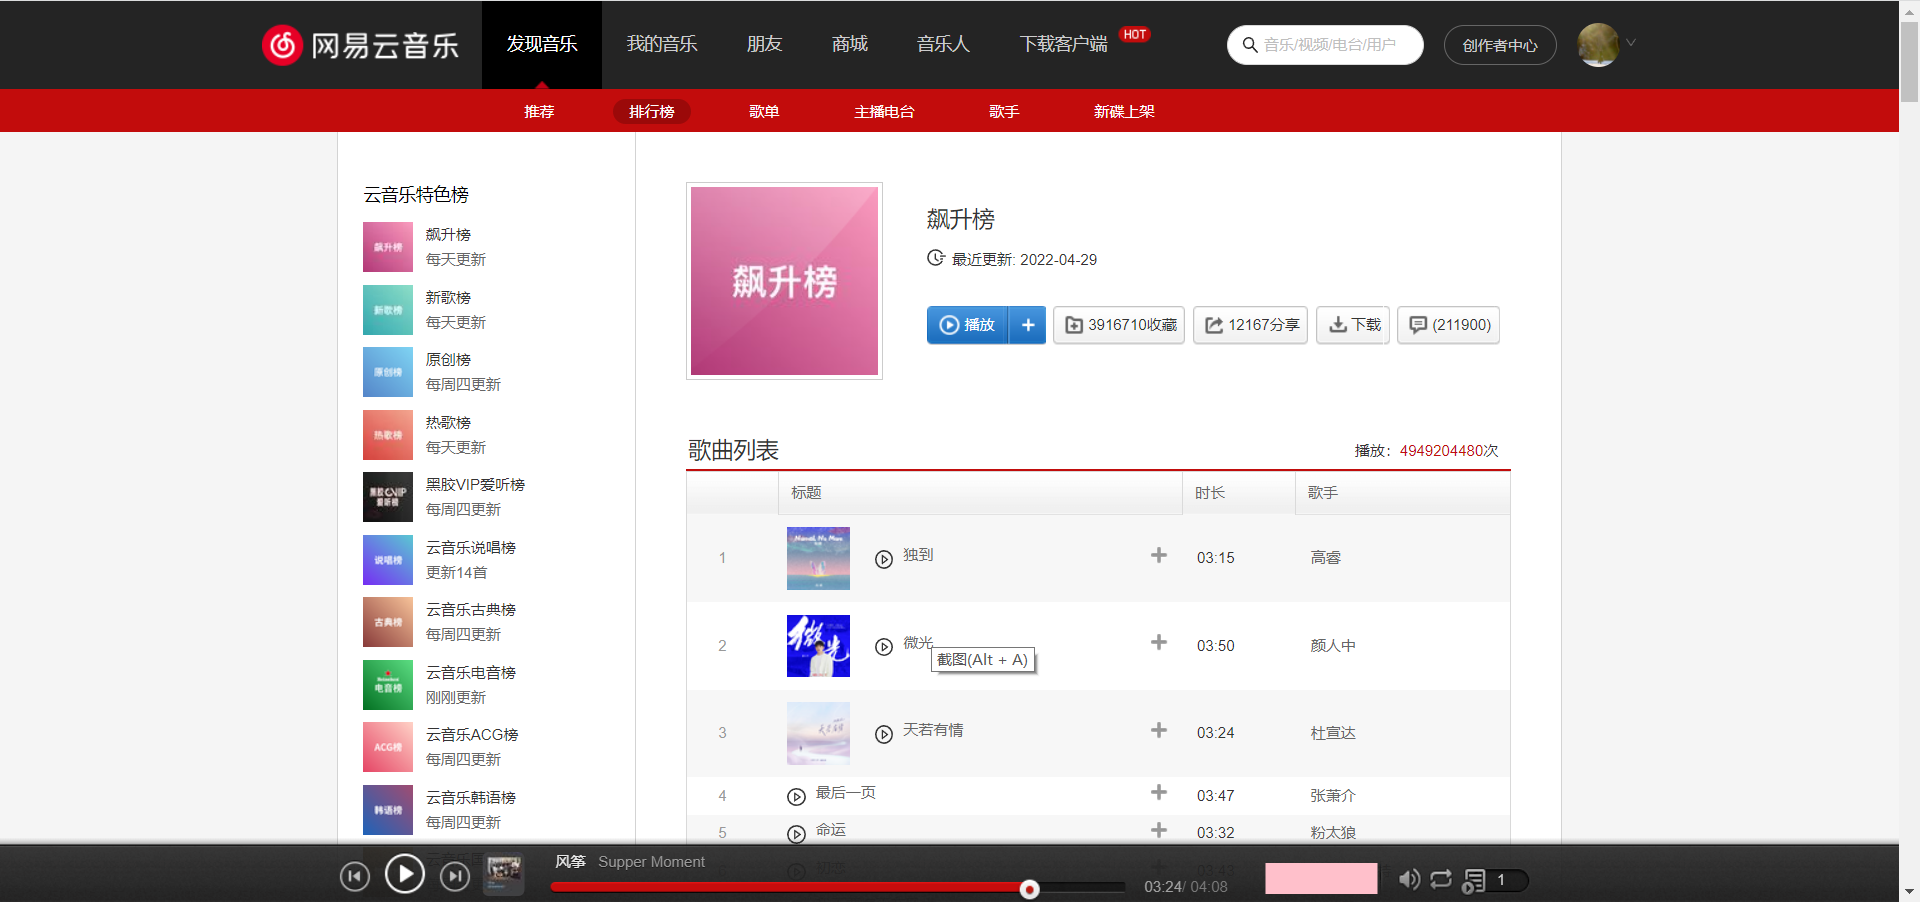1920x902 pixels.
Task: Play the 飙升榜 chart with 播放 button
Action: click(x=967, y=325)
